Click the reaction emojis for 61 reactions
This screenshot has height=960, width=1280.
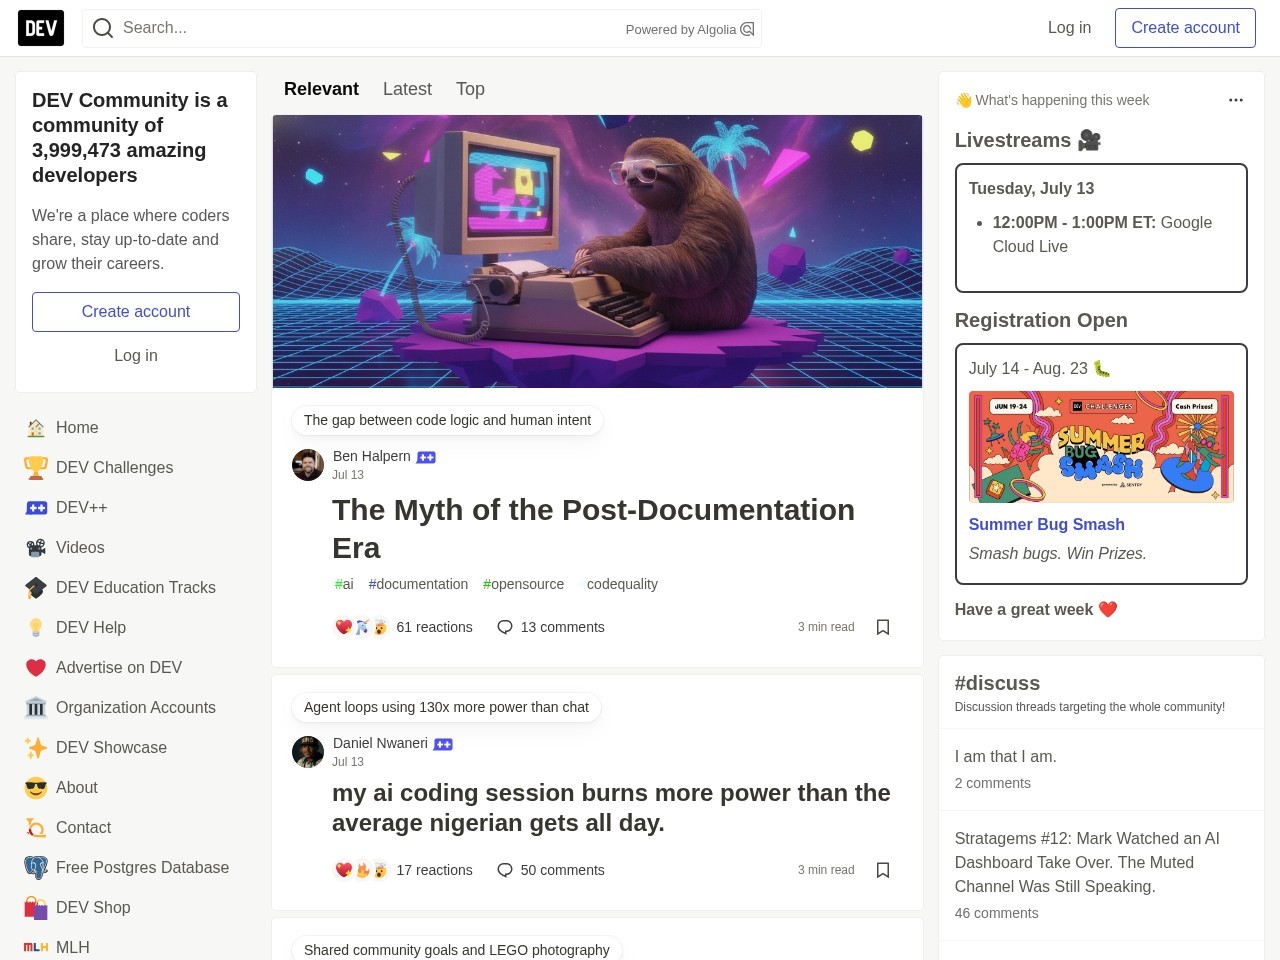pos(361,627)
